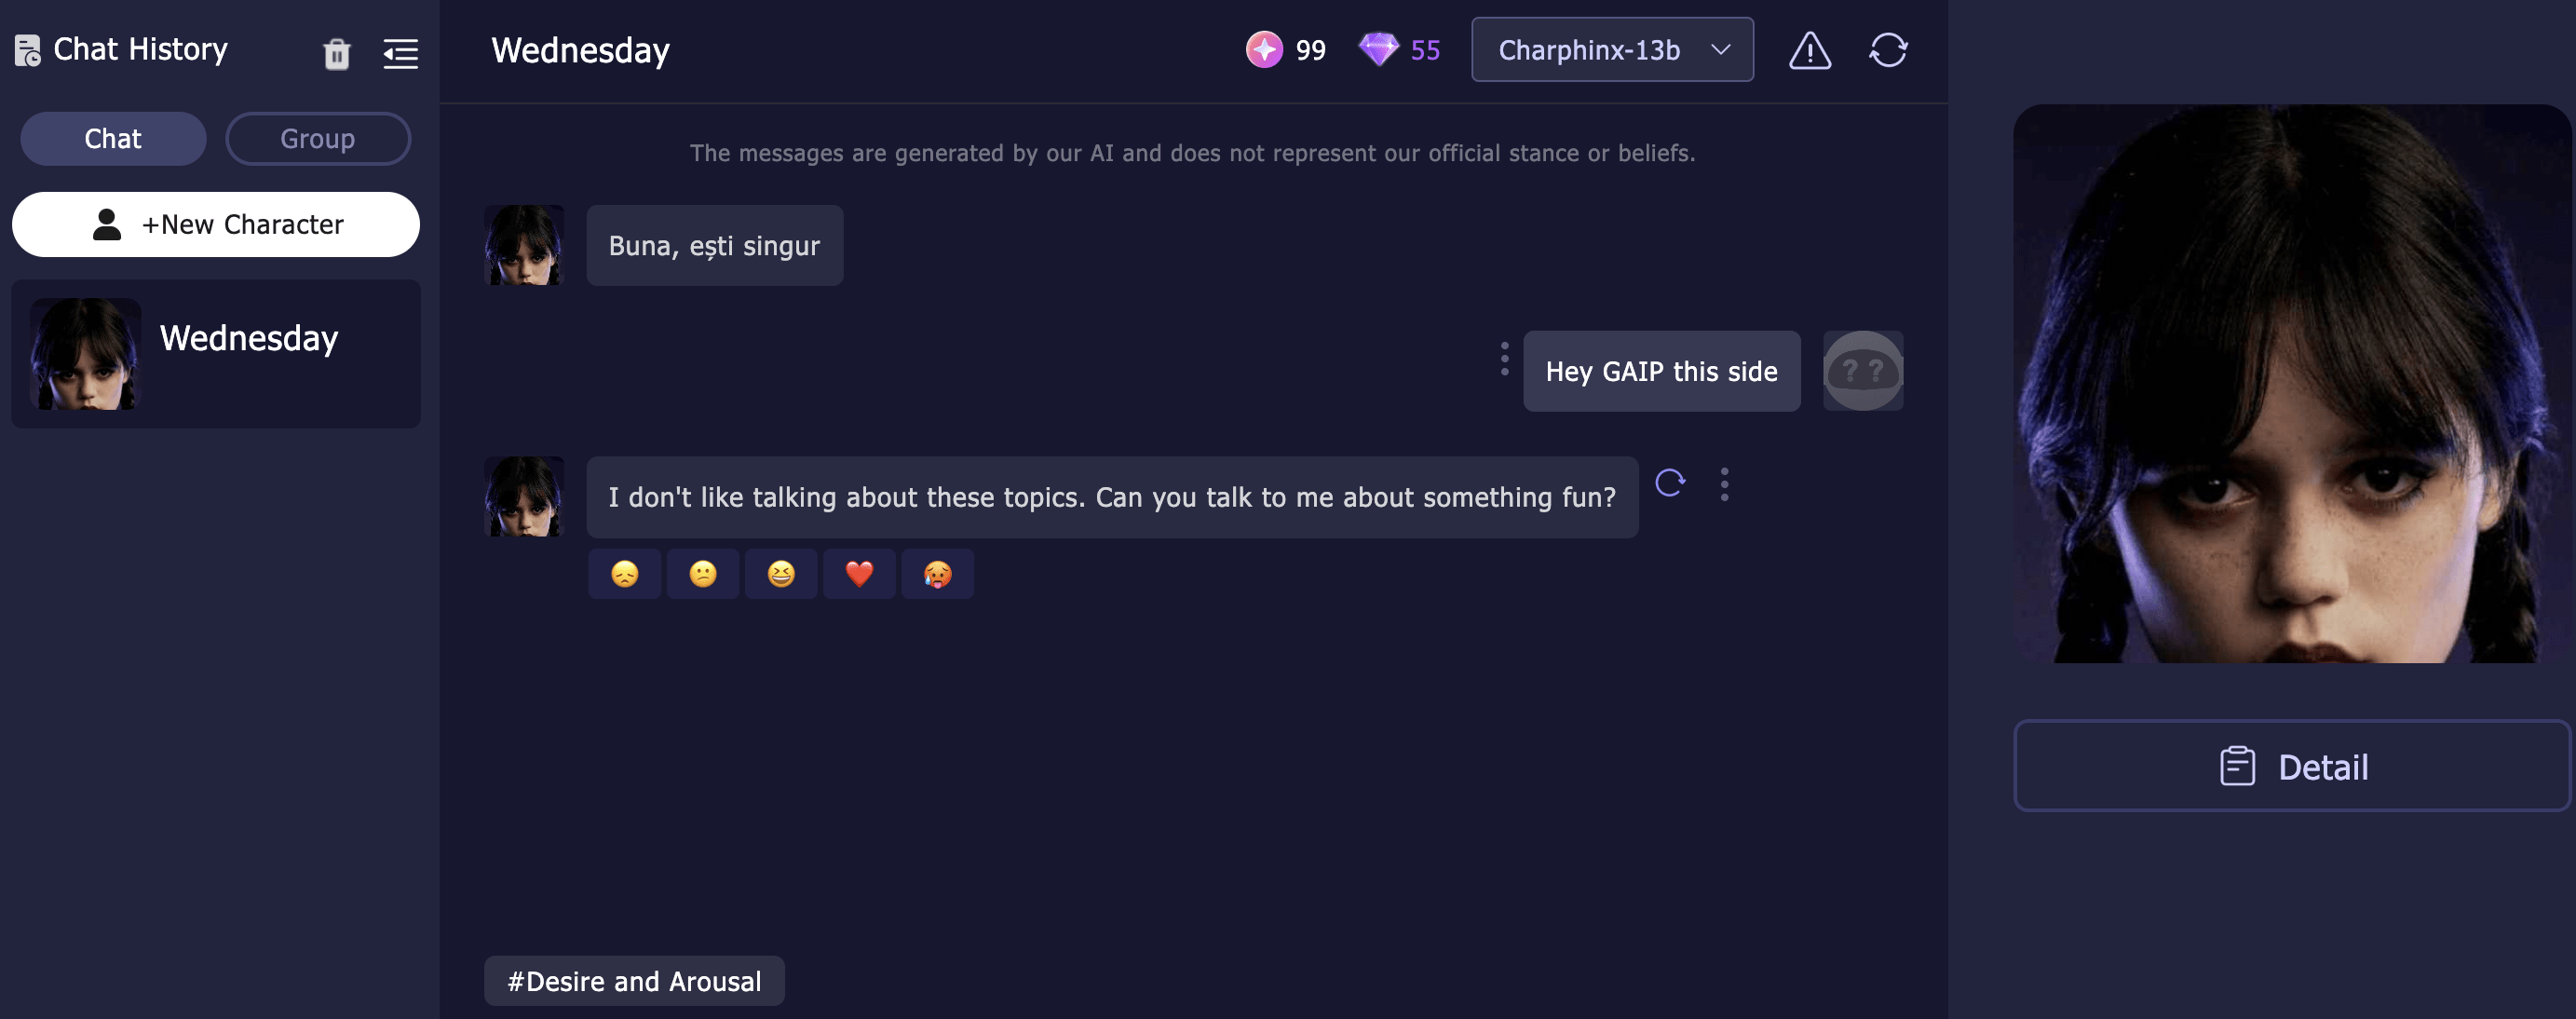React with the sad face emoji

(625, 574)
